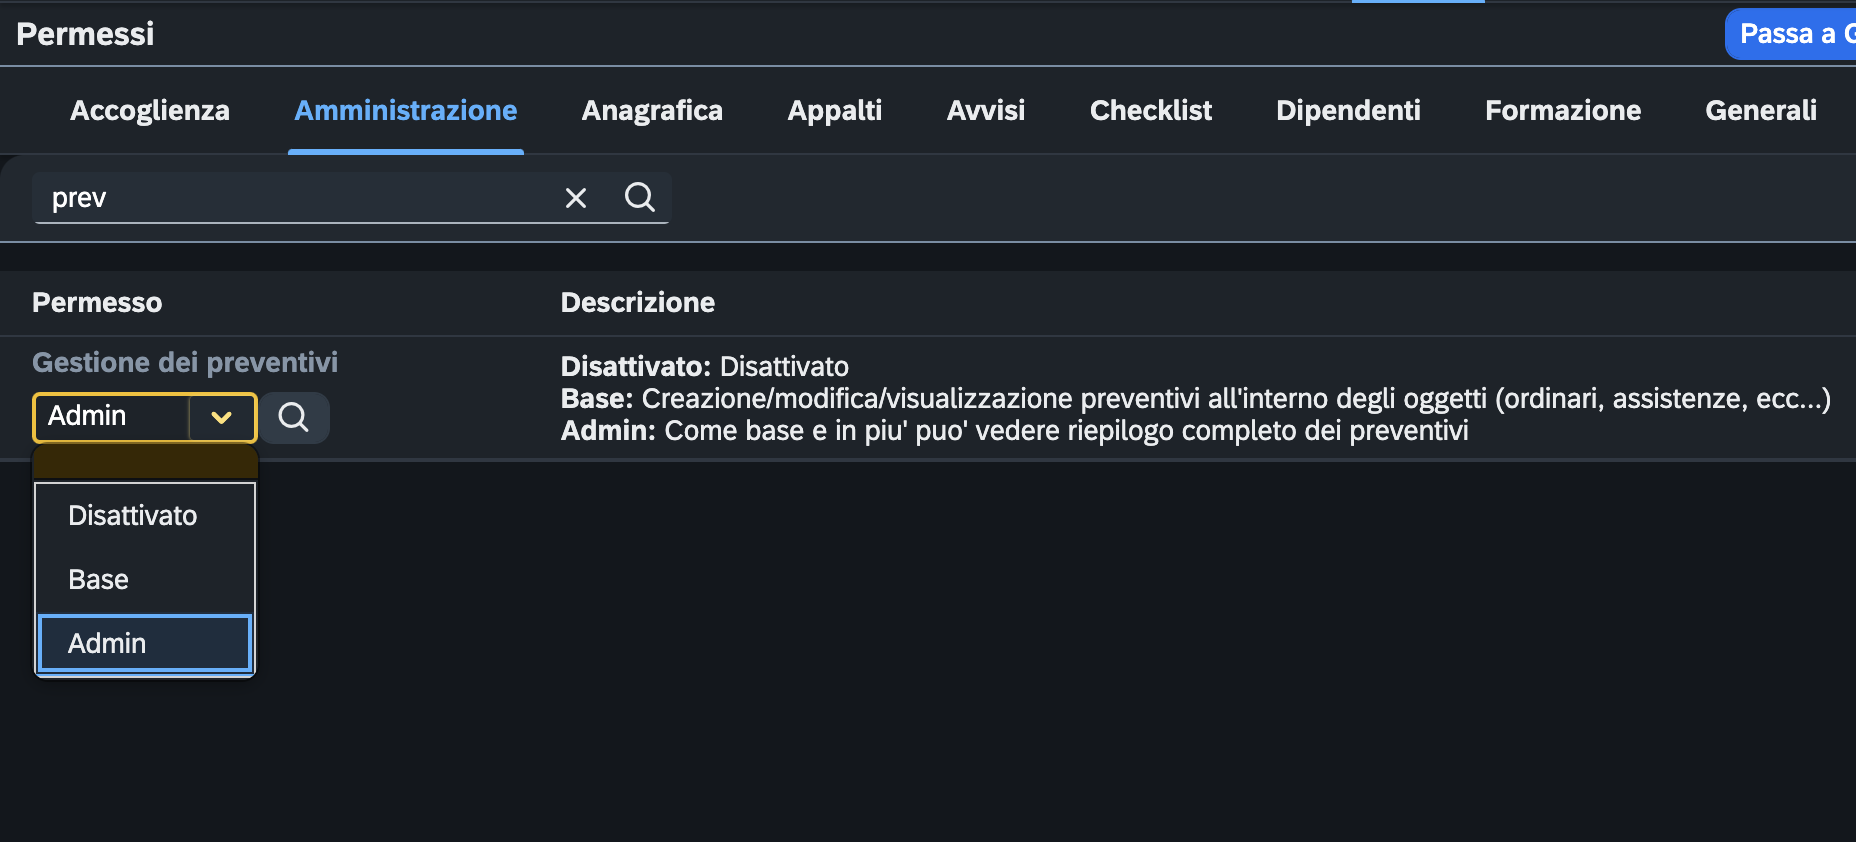
Task: Click the blue Passa a button
Action: (x=1791, y=34)
